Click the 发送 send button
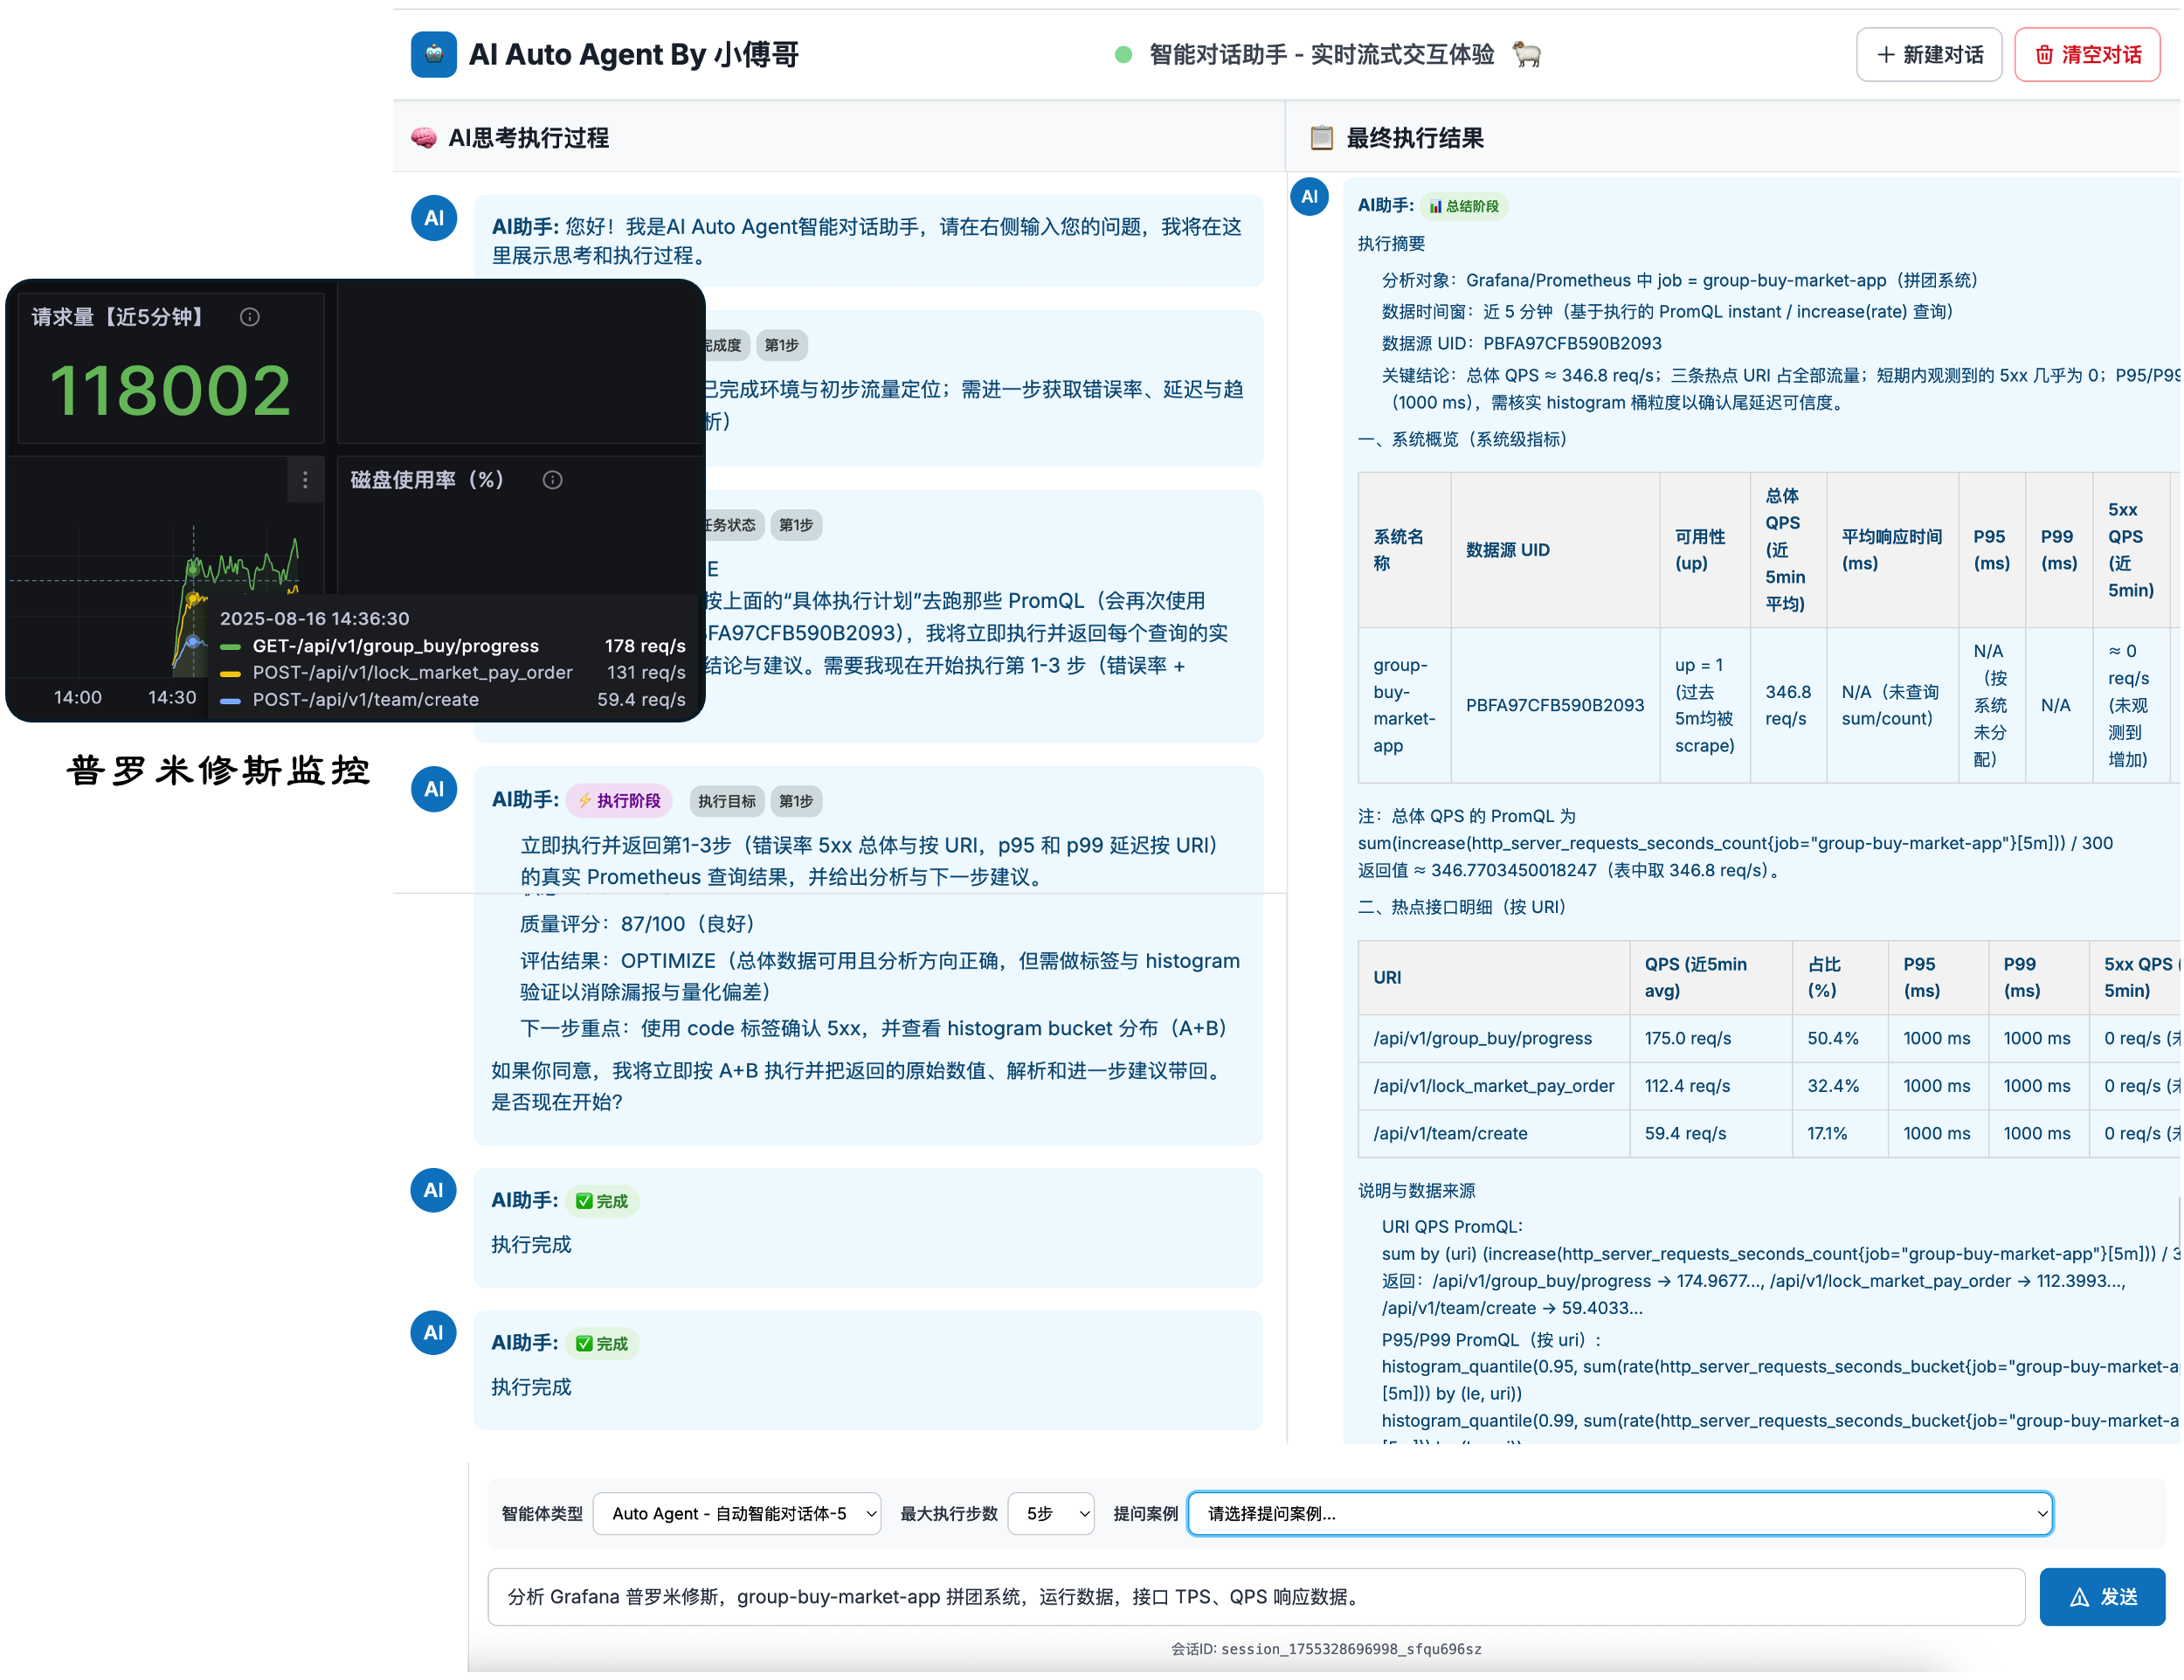 [x=2102, y=1598]
